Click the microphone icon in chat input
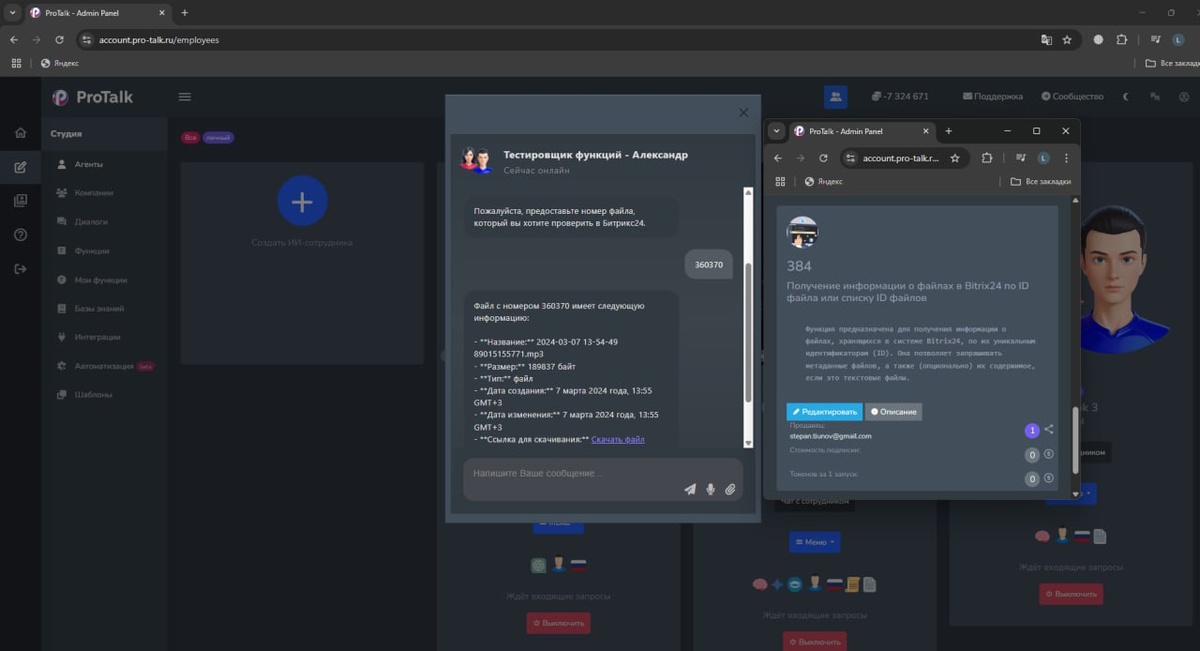 (710, 489)
